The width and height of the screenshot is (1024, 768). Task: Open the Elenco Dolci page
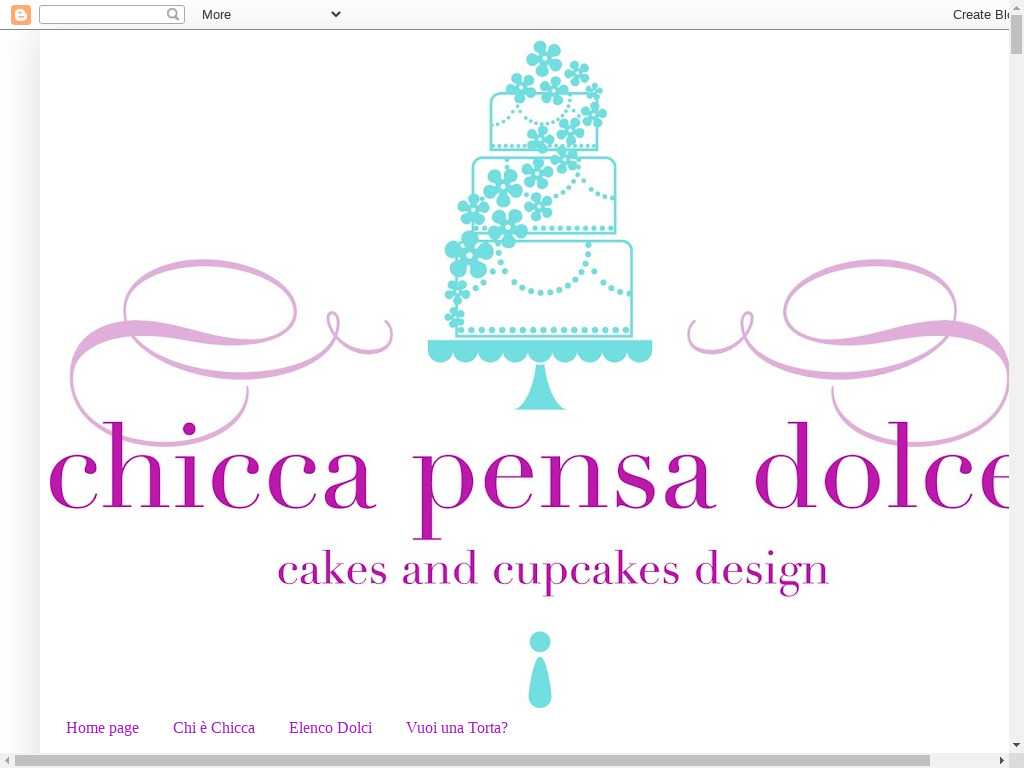click(330, 728)
